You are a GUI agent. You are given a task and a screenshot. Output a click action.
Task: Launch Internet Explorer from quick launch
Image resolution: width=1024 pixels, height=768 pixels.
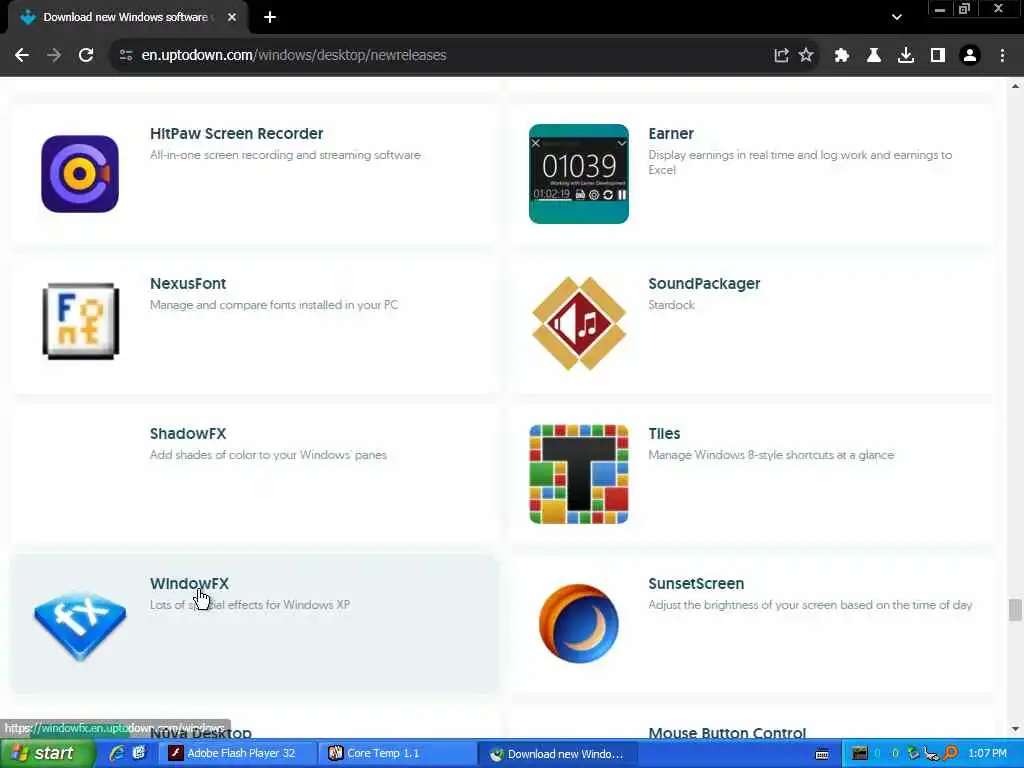tap(118, 753)
